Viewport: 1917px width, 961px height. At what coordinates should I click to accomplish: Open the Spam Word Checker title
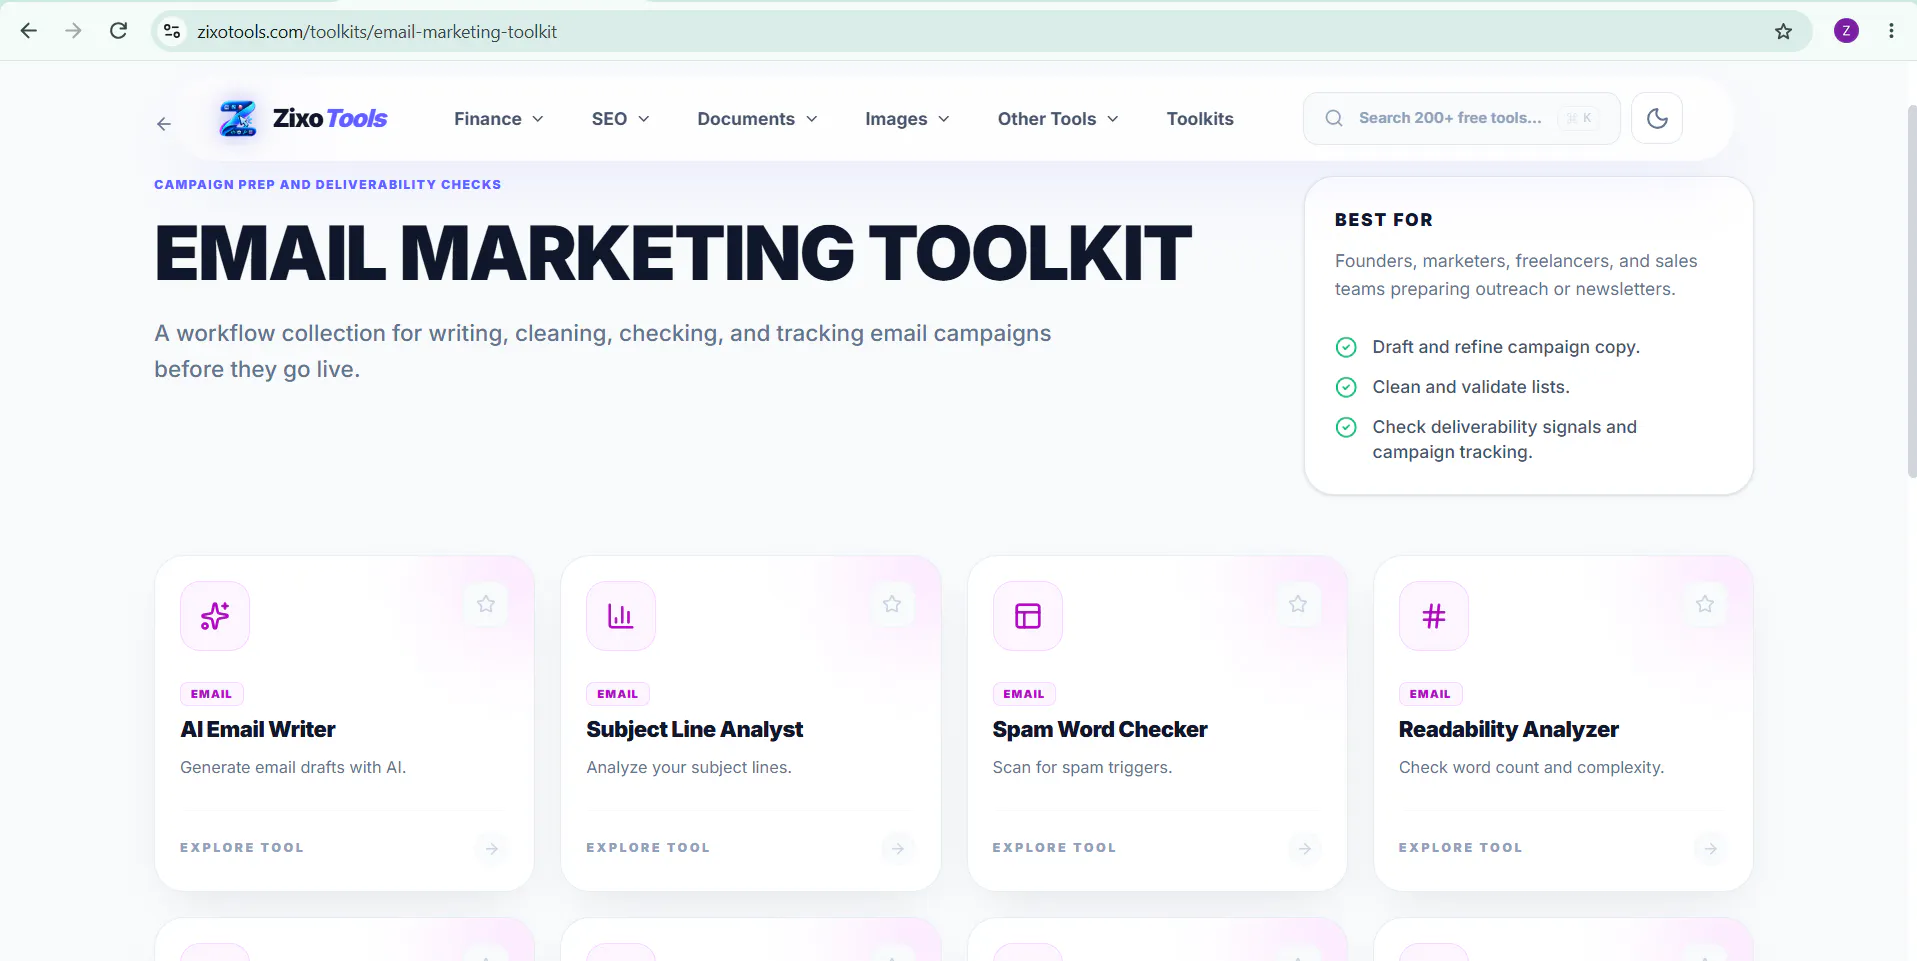(x=1100, y=730)
